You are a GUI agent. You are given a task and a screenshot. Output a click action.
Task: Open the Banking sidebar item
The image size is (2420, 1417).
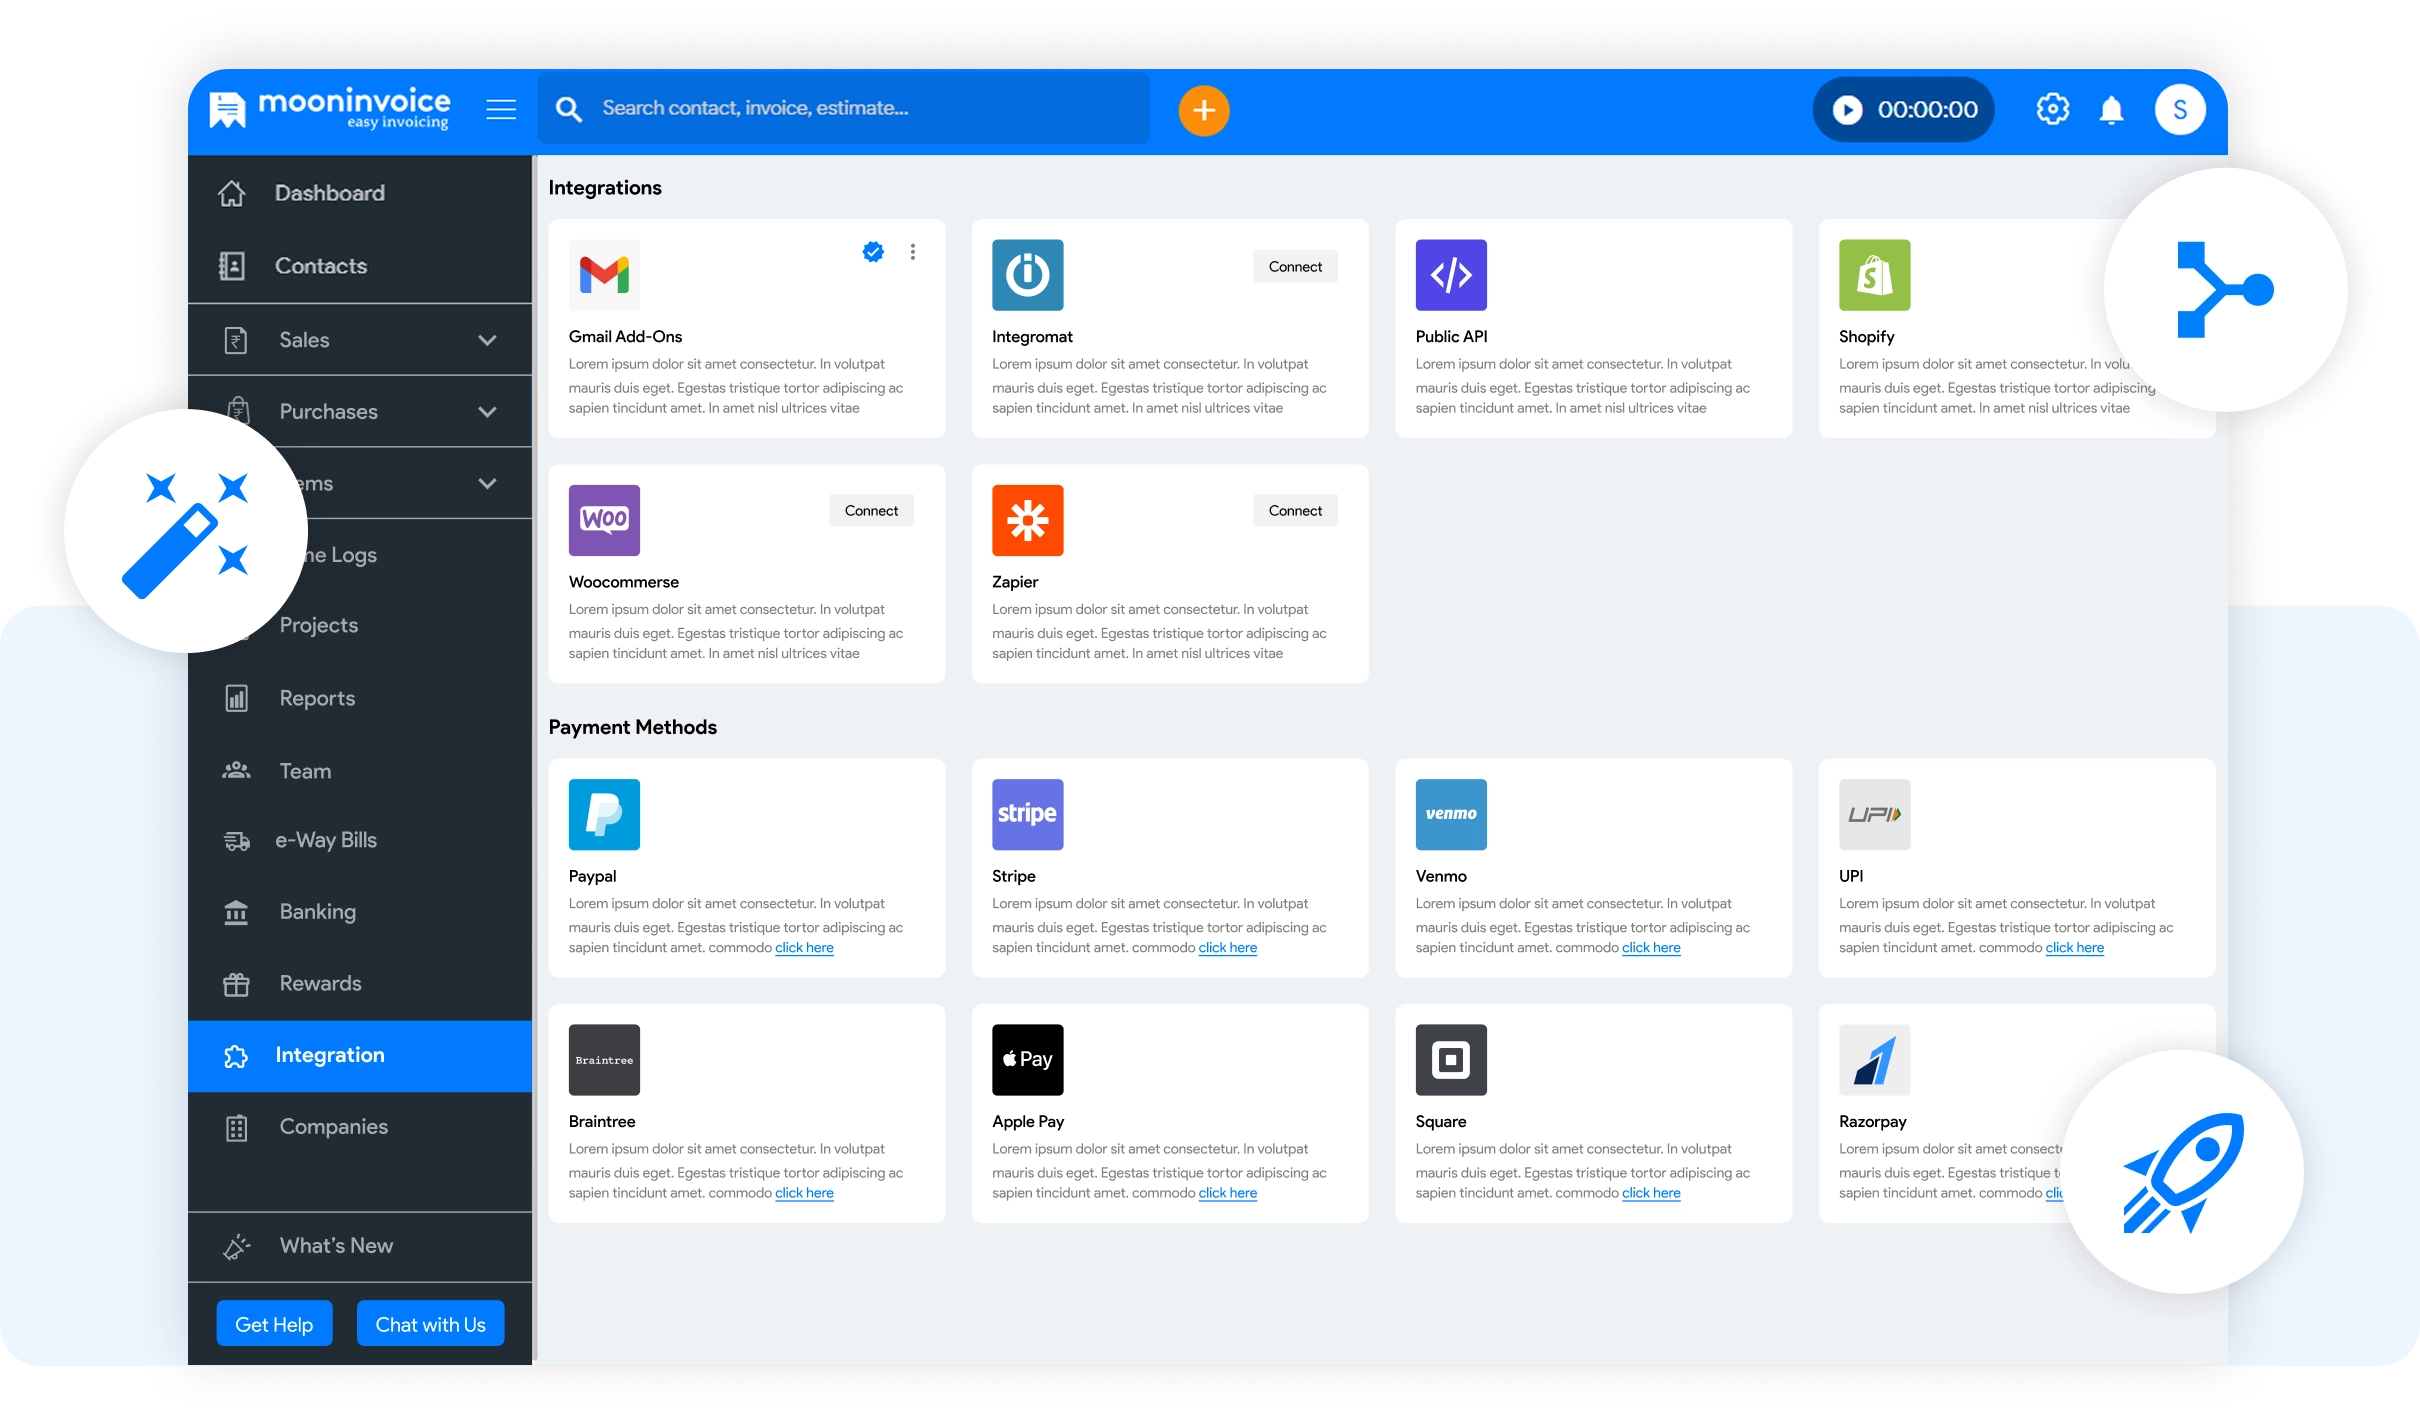click(x=317, y=911)
